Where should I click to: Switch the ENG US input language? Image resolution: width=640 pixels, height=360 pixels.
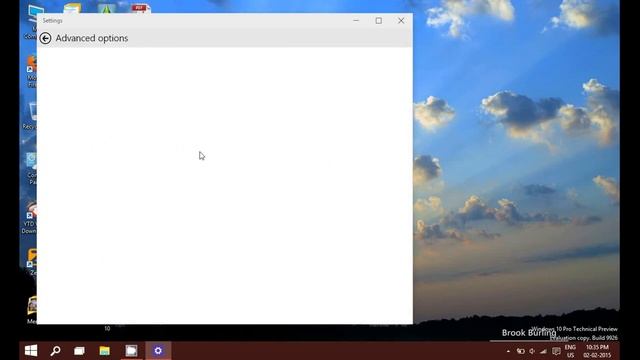pyautogui.click(x=570, y=351)
